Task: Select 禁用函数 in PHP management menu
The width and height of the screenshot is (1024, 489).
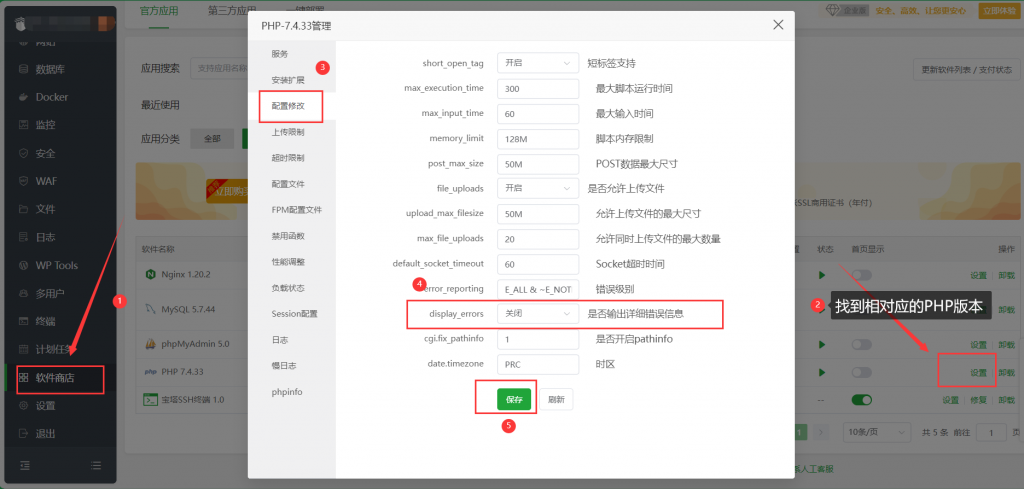Action: pyautogui.click(x=287, y=236)
